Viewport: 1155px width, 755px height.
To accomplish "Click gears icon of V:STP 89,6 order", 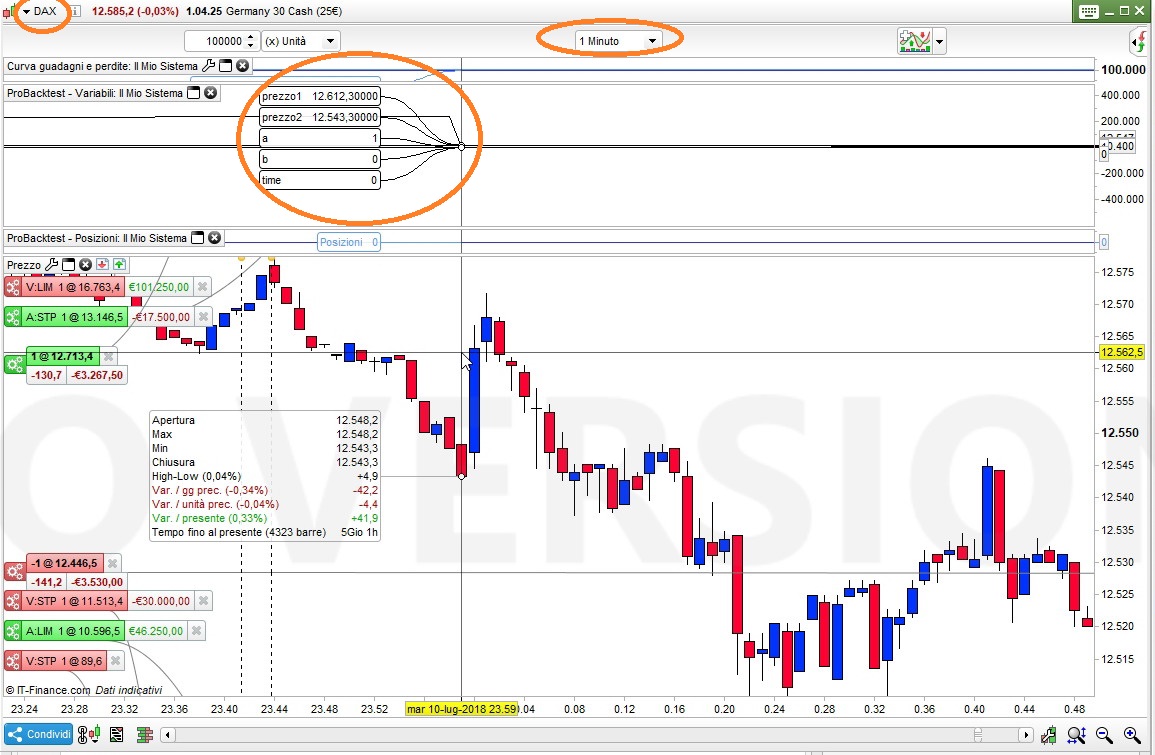I will click(x=13, y=661).
